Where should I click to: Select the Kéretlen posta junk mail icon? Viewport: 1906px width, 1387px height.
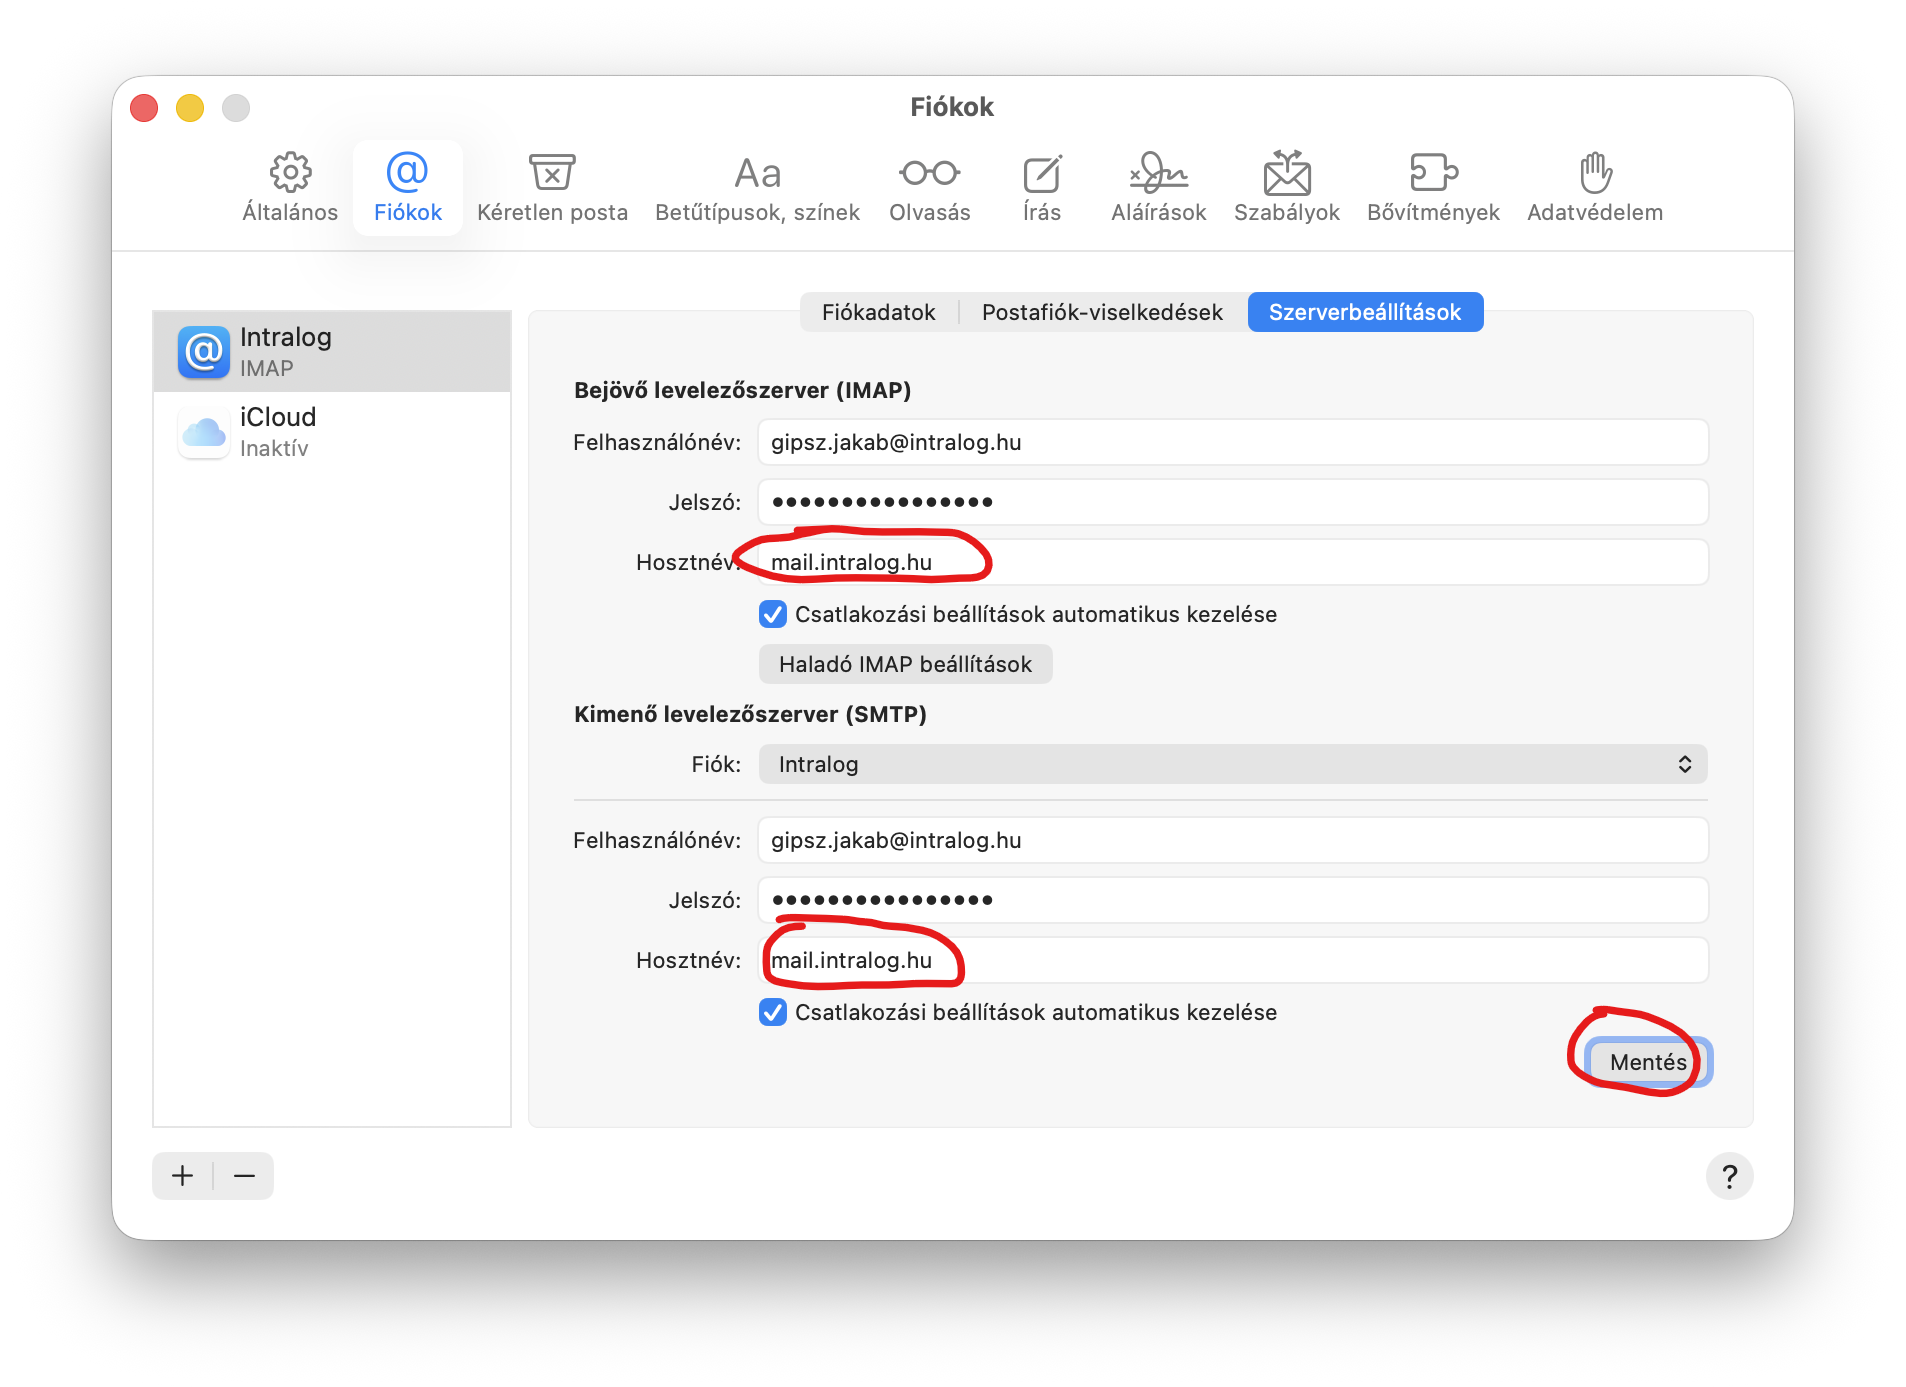pos(551,174)
